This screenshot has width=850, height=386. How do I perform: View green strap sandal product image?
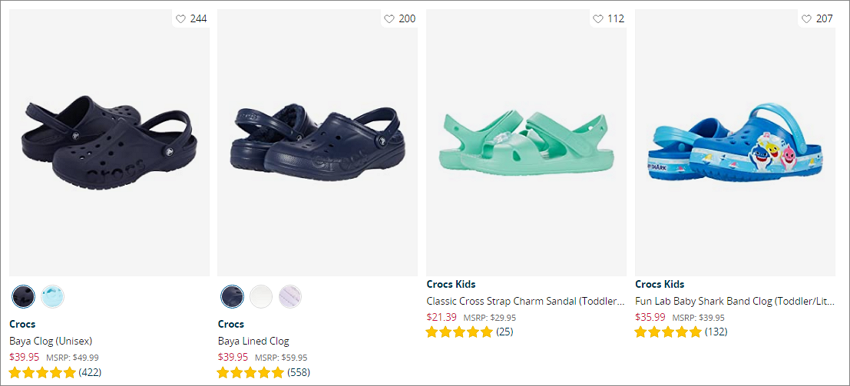526,143
